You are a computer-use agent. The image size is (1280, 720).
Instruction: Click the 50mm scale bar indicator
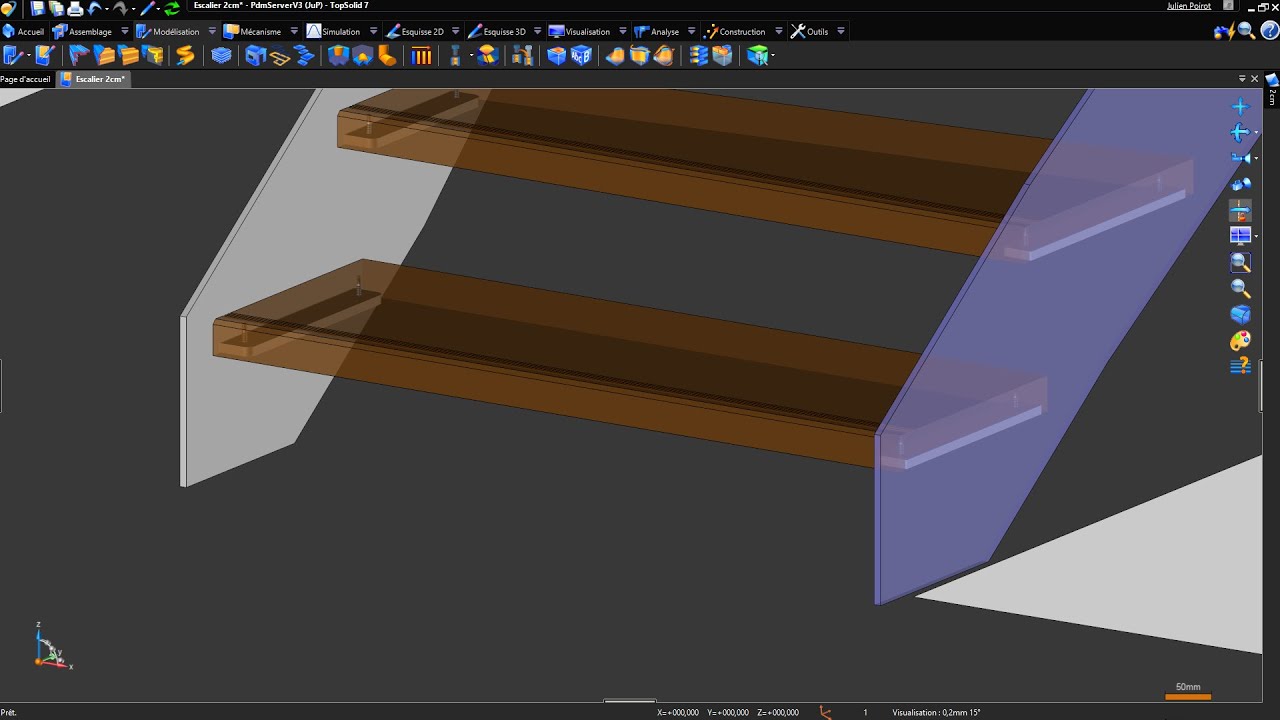pyautogui.click(x=1188, y=691)
